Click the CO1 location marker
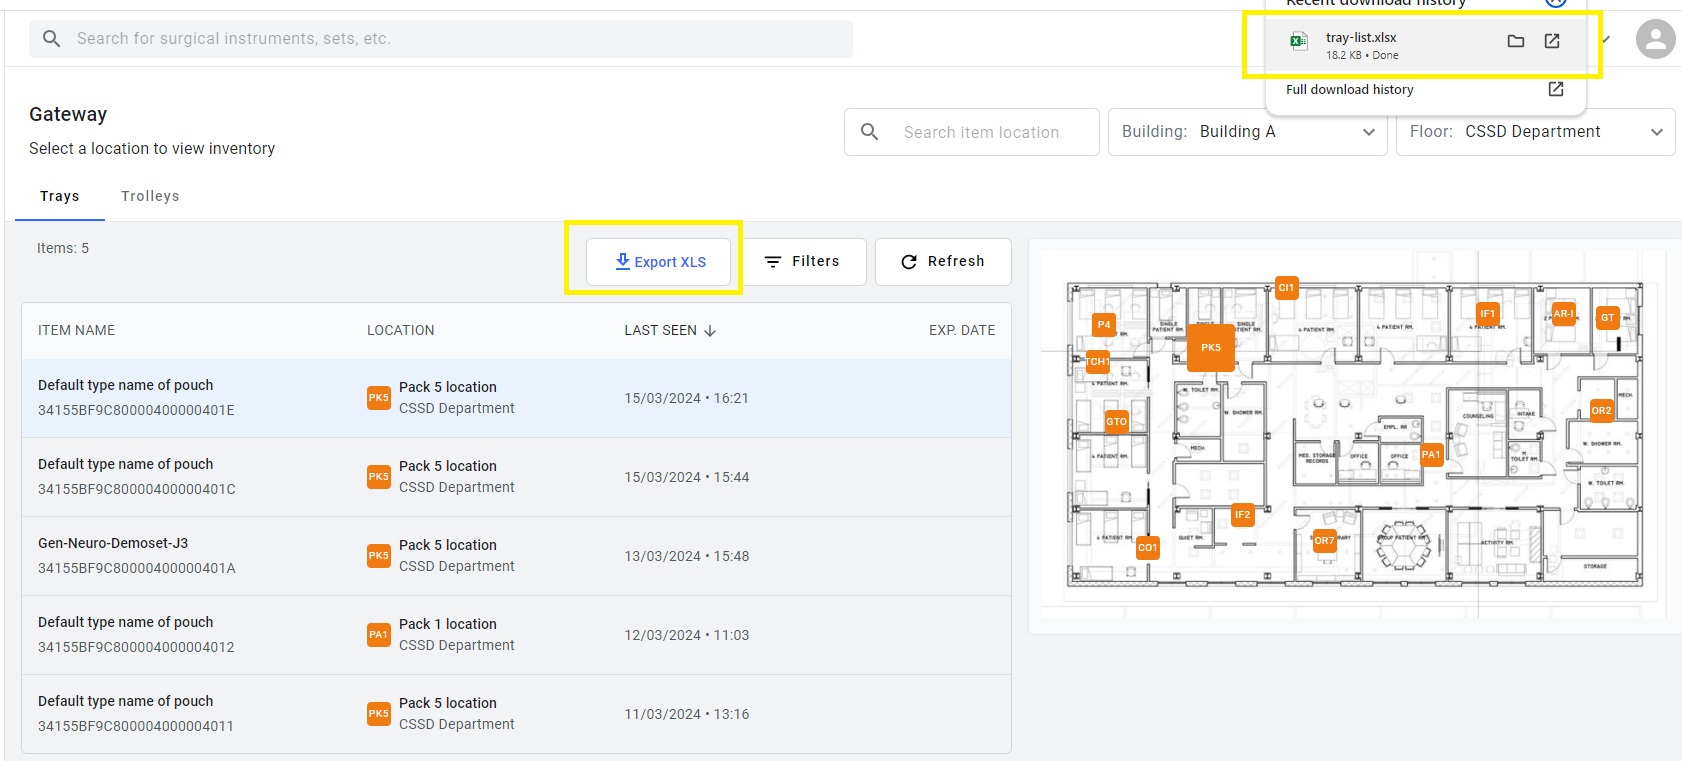This screenshot has height=761, width=1682. point(1147,547)
